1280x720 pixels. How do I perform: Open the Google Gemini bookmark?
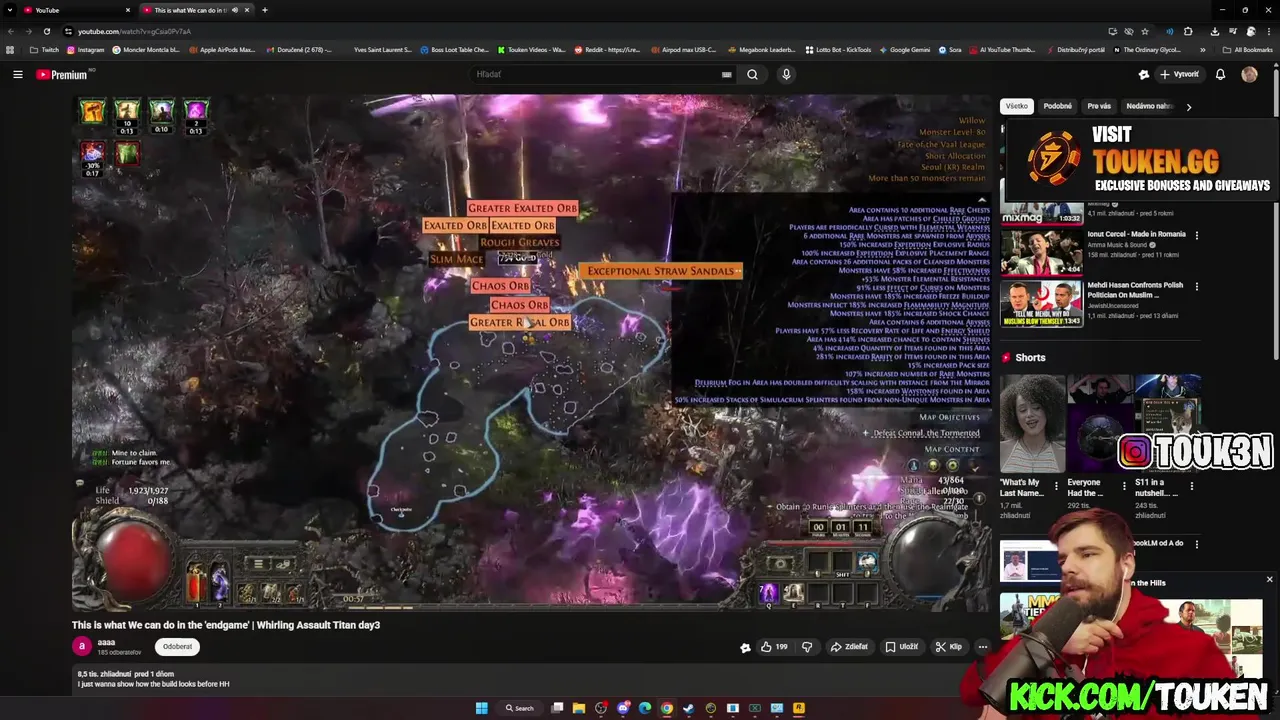(x=905, y=50)
